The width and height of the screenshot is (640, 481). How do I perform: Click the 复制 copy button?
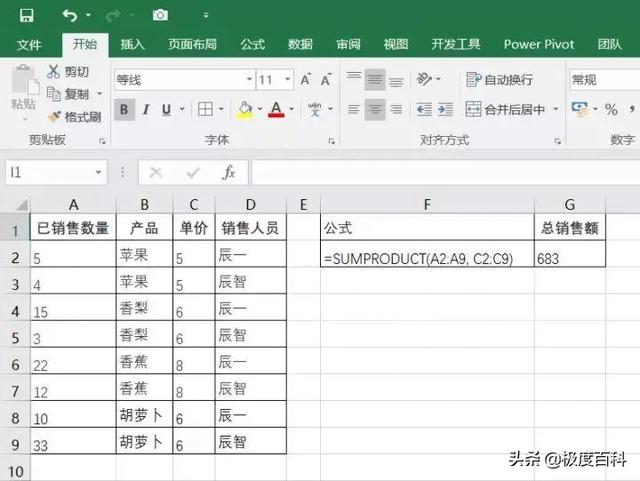(x=68, y=94)
